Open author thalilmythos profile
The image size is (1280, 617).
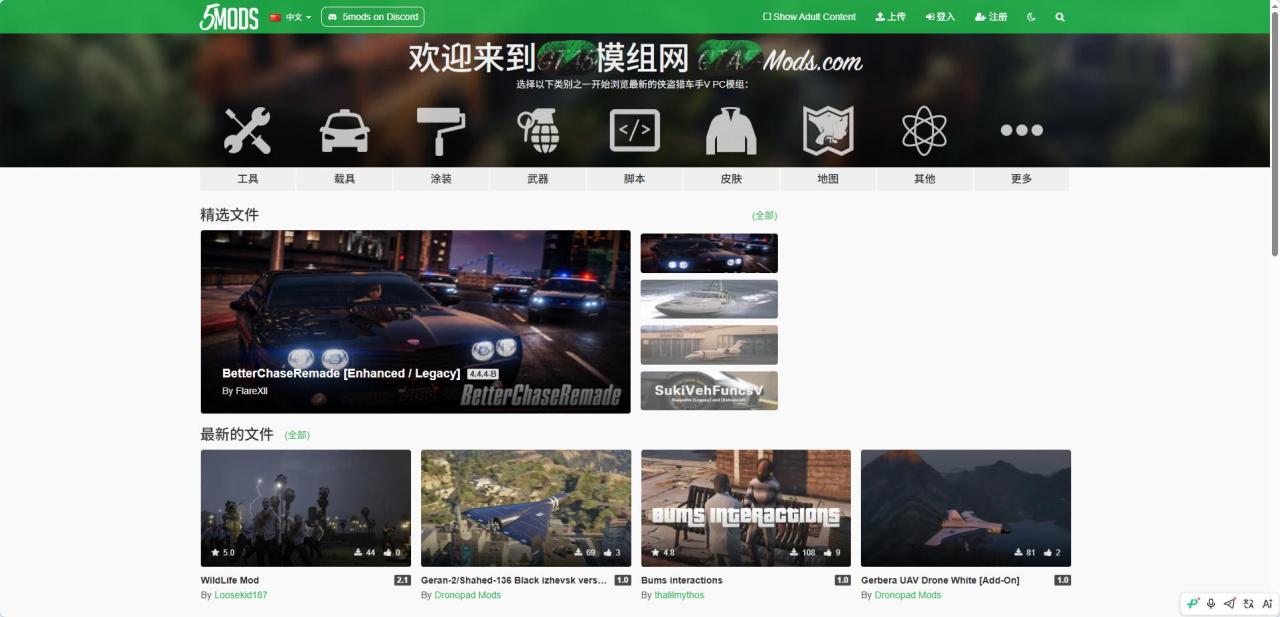pos(679,595)
